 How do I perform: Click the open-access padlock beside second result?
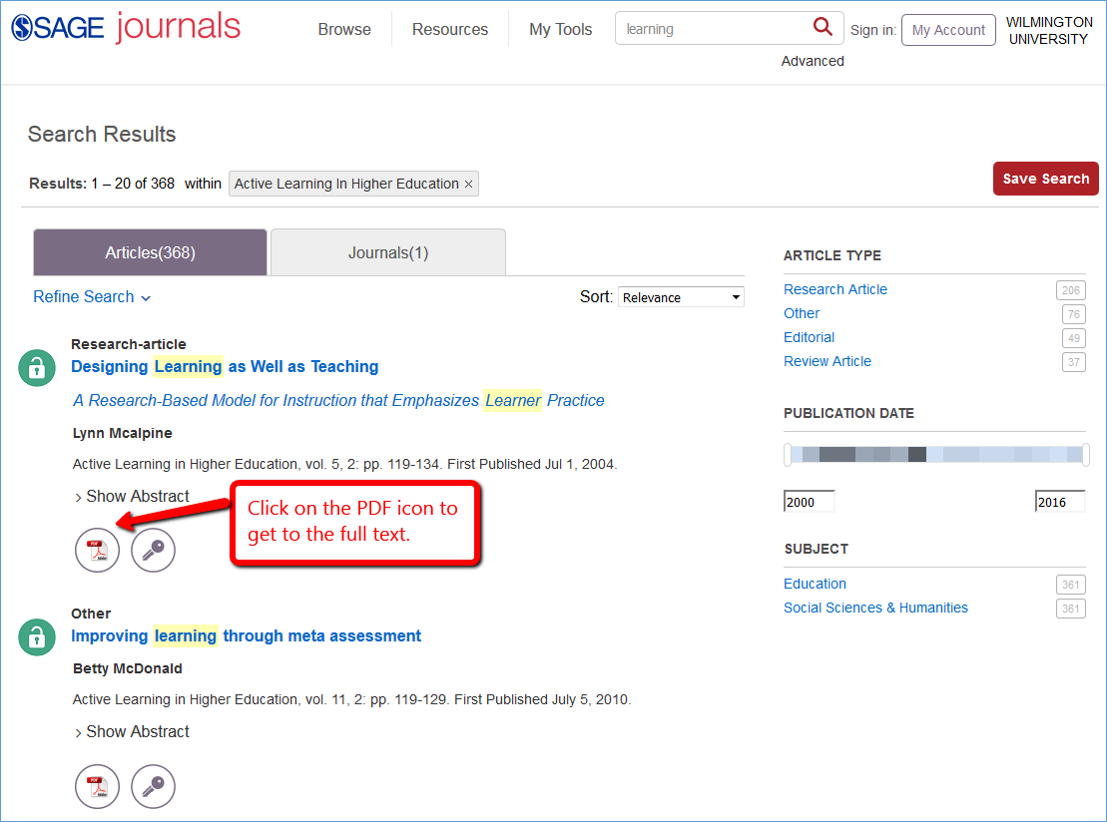36,637
